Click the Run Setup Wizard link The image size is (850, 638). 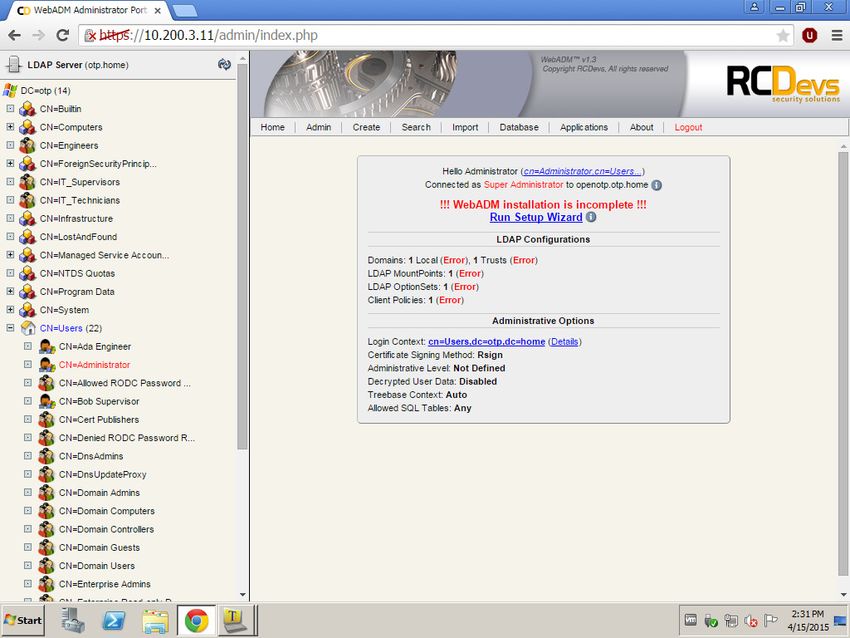pyautogui.click(x=536, y=217)
